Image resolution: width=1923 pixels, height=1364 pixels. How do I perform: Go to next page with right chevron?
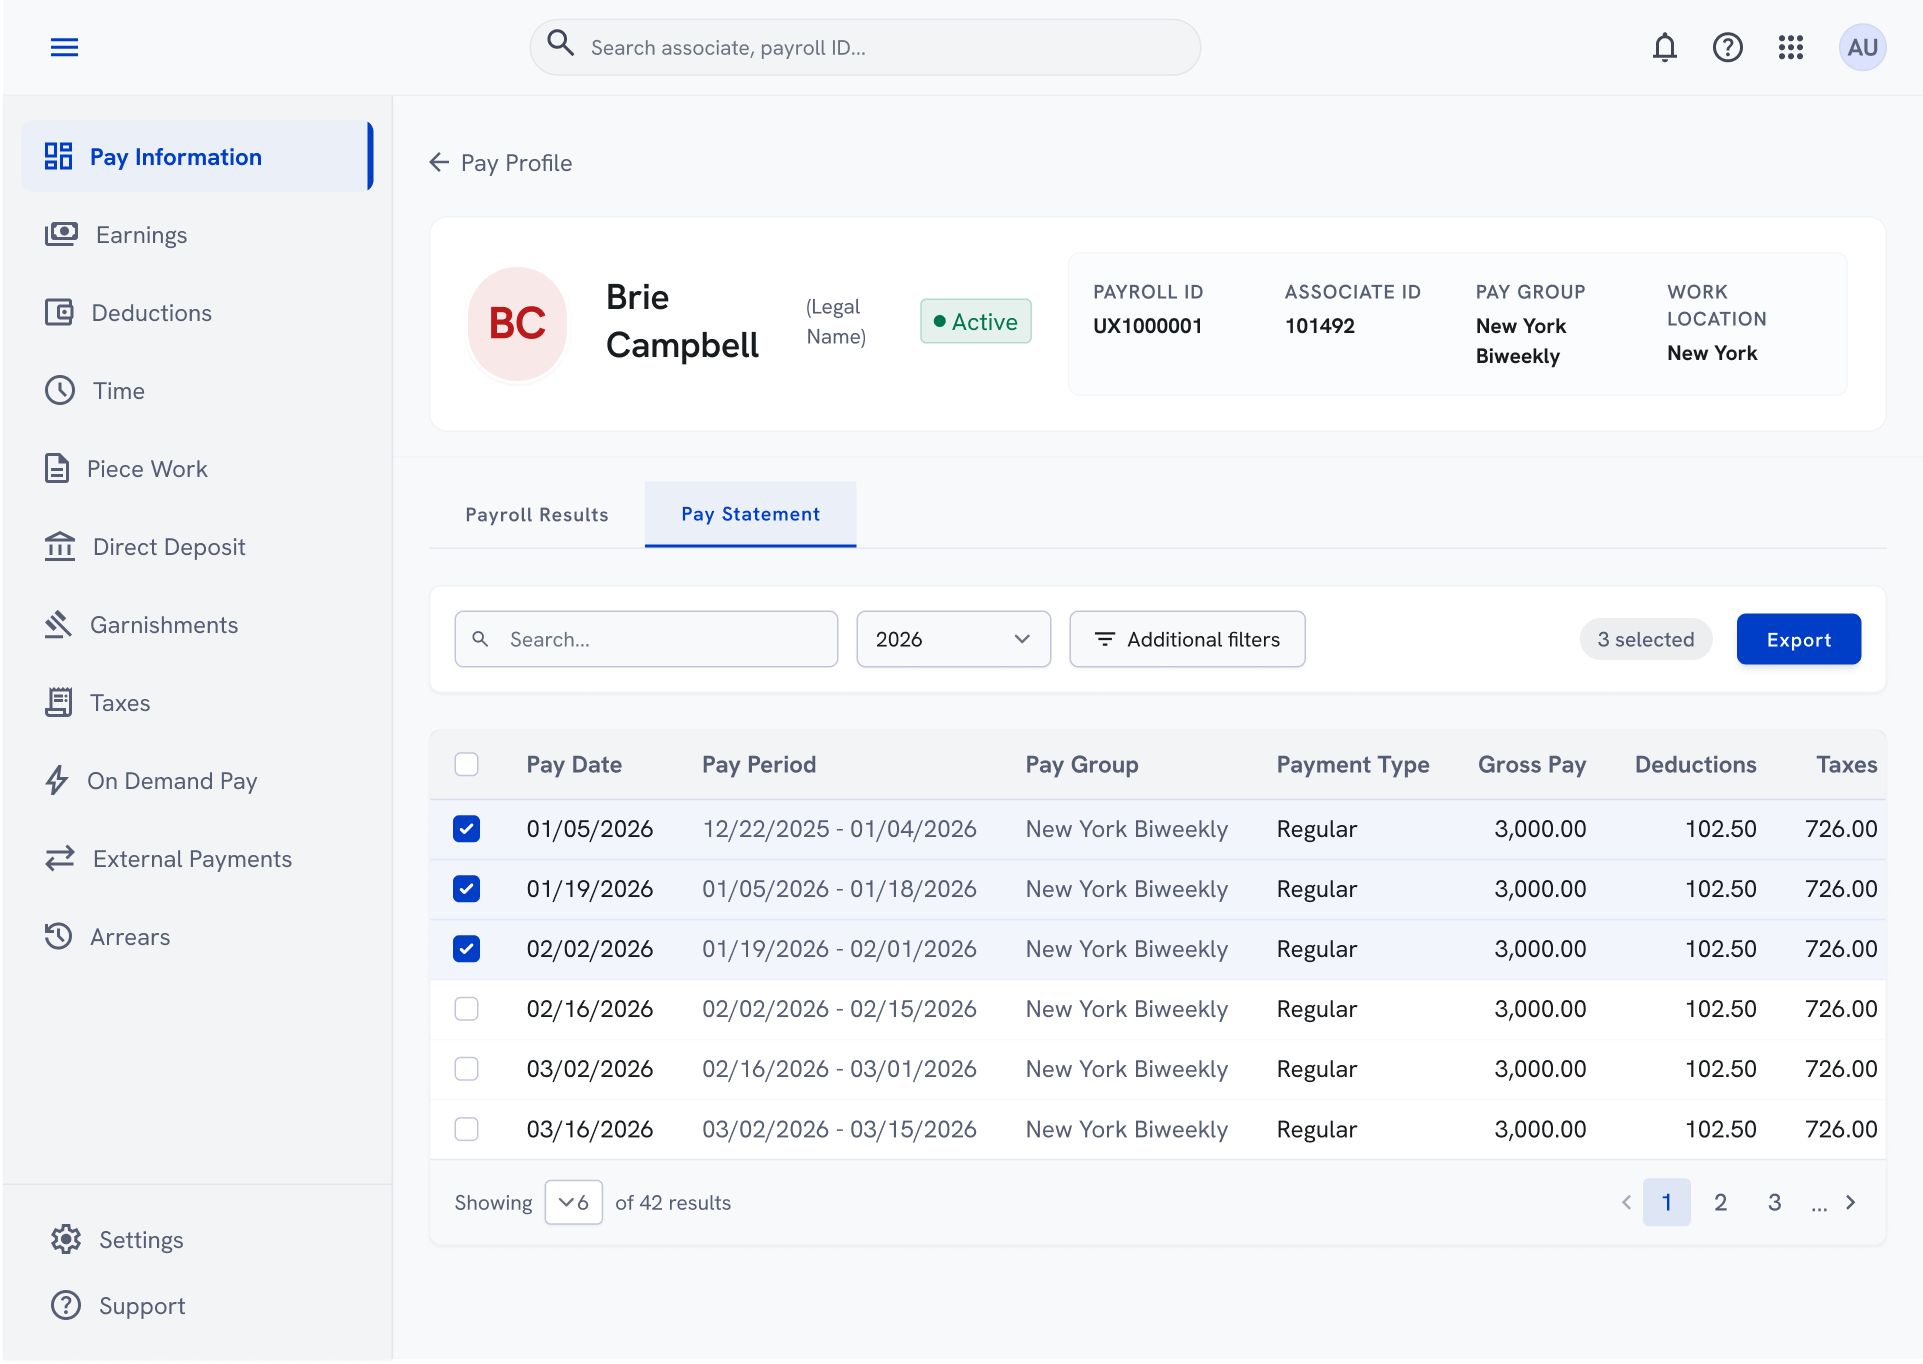[x=1850, y=1202]
